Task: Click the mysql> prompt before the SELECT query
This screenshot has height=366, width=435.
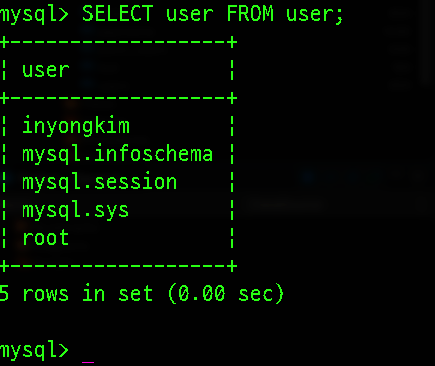Action: pos(34,16)
